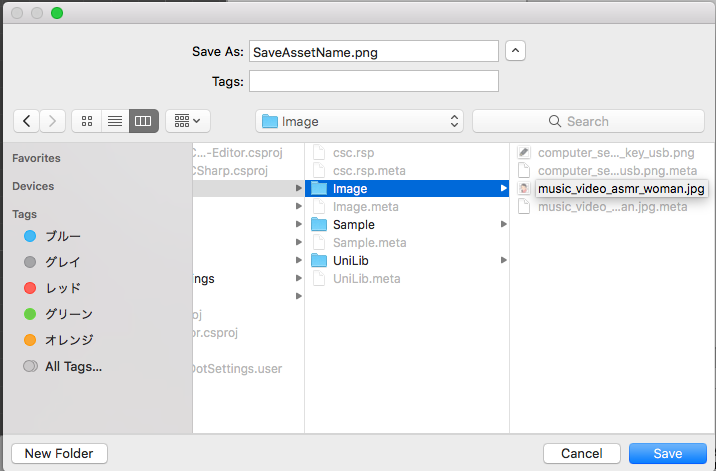
Task: Click the Save As filename field
Action: (374, 52)
